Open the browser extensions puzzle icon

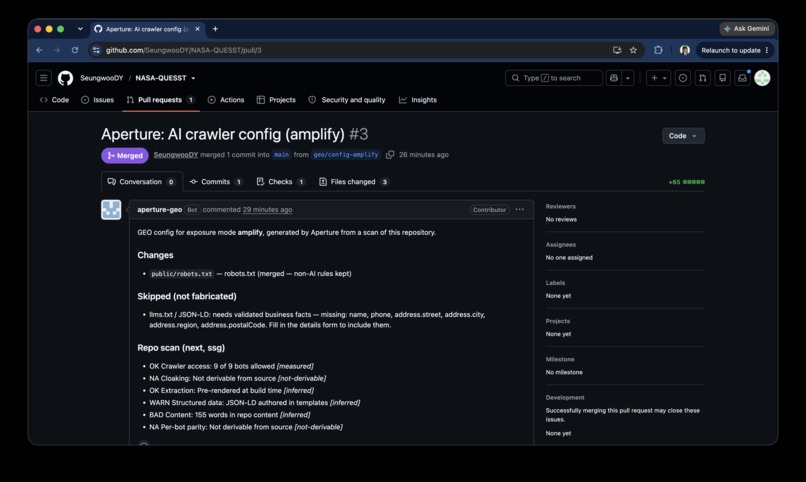click(x=658, y=50)
